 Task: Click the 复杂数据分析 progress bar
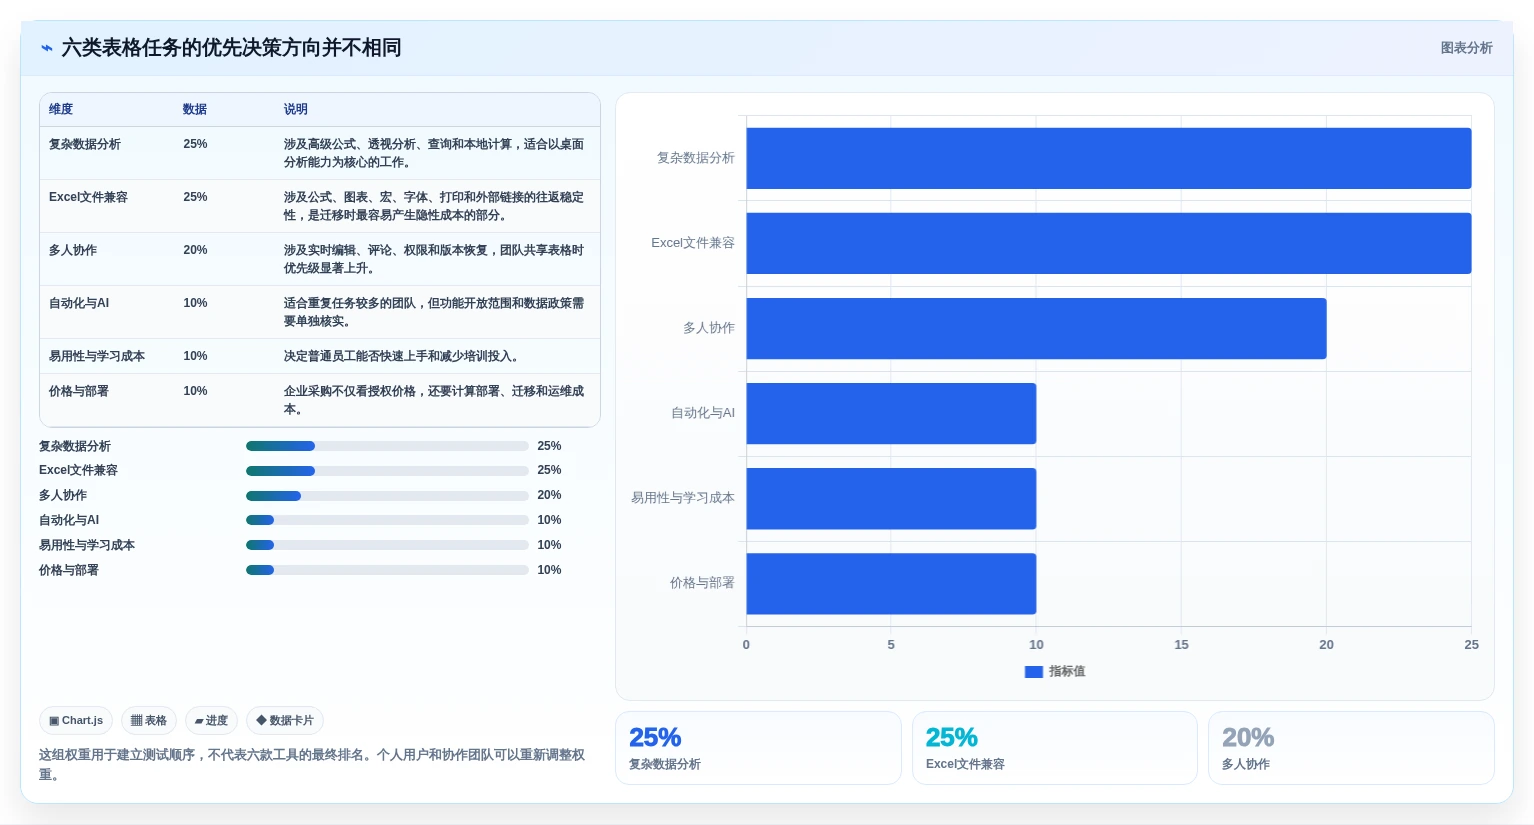387,446
